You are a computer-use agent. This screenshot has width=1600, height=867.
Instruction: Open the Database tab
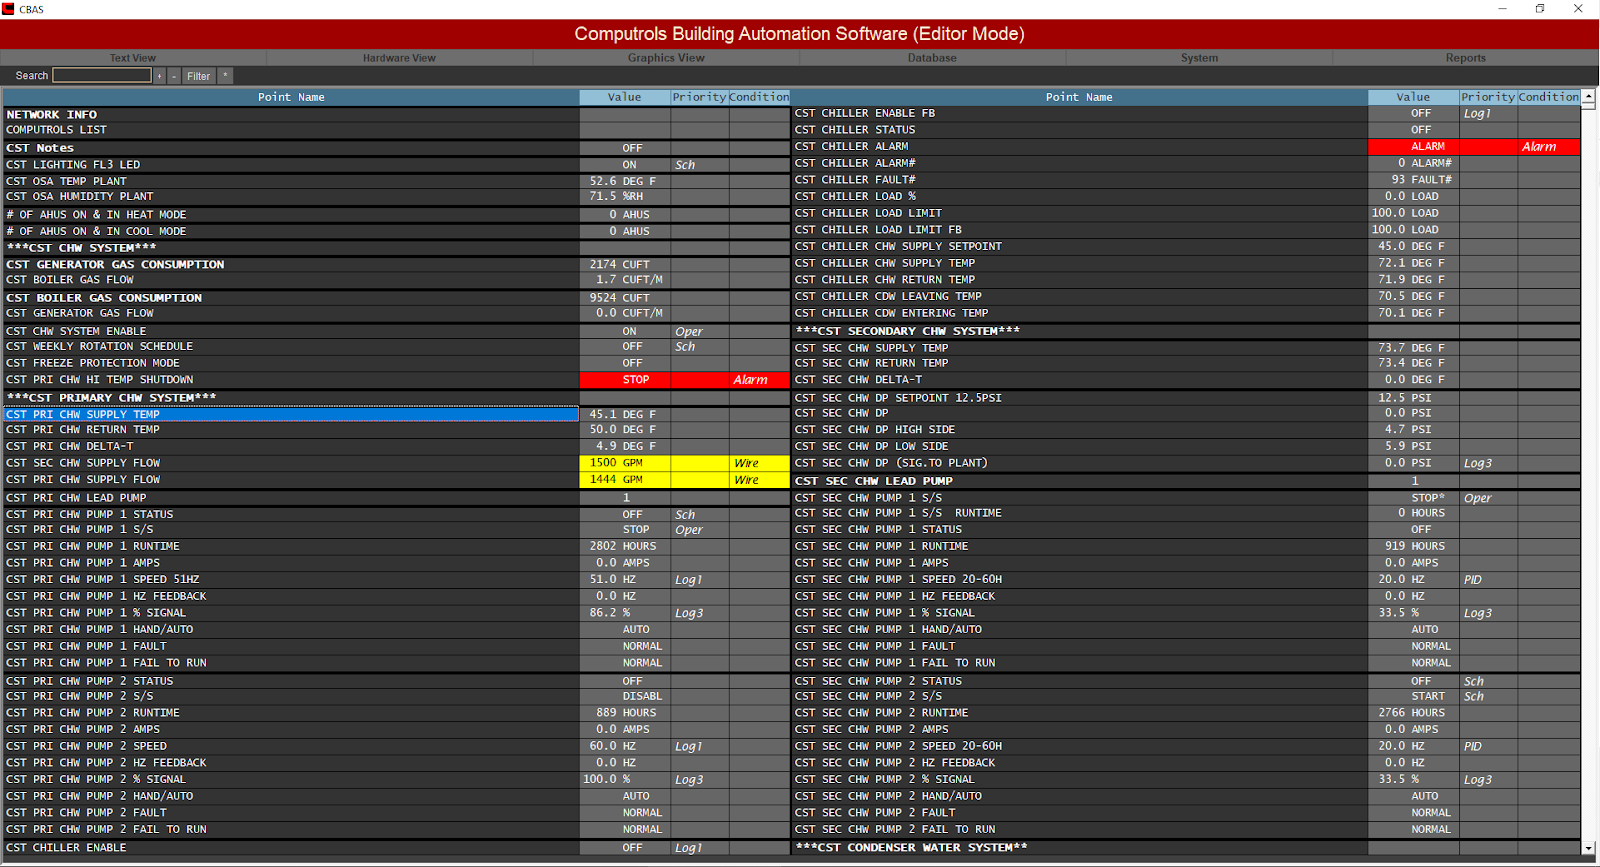coord(932,58)
